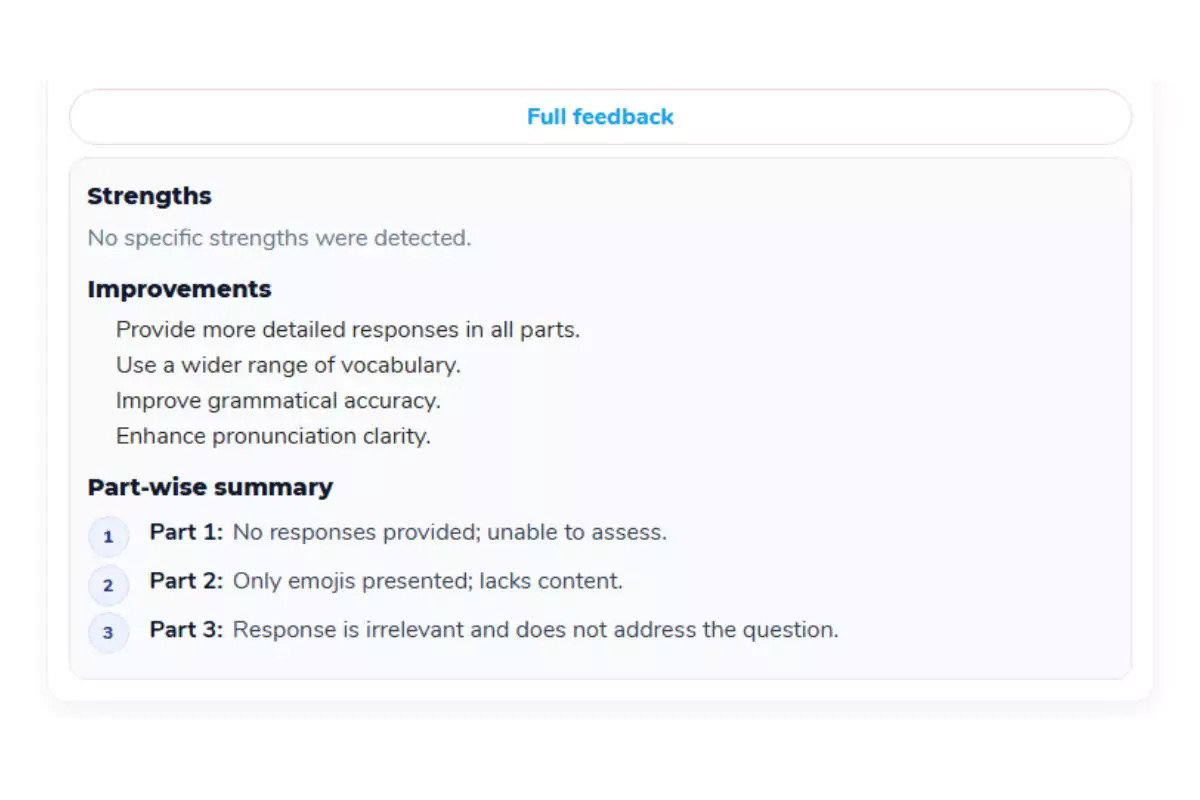Click the Full feedback button
This screenshot has height=800, width=1200.
pyautogui.click(x=600, y=117)
